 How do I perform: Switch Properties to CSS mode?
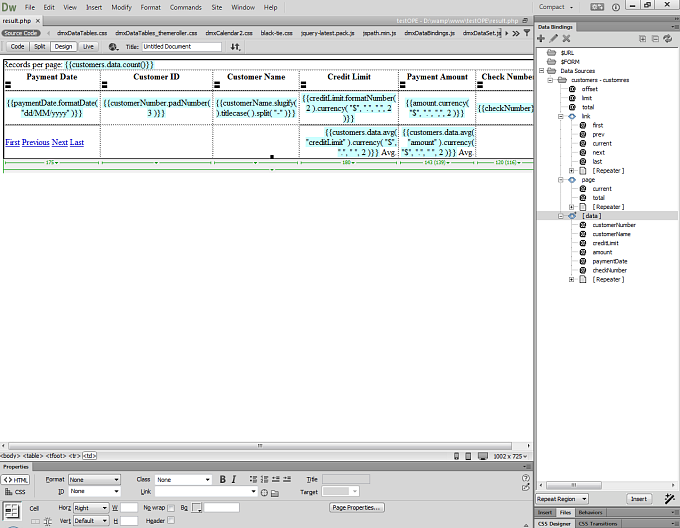(x=15, y=492)
